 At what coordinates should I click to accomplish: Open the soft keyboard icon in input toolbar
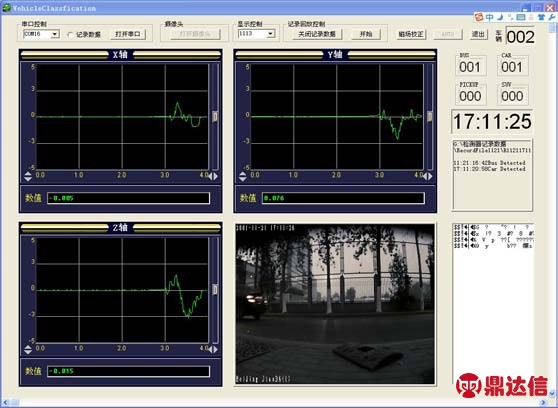tap(520, 17)
